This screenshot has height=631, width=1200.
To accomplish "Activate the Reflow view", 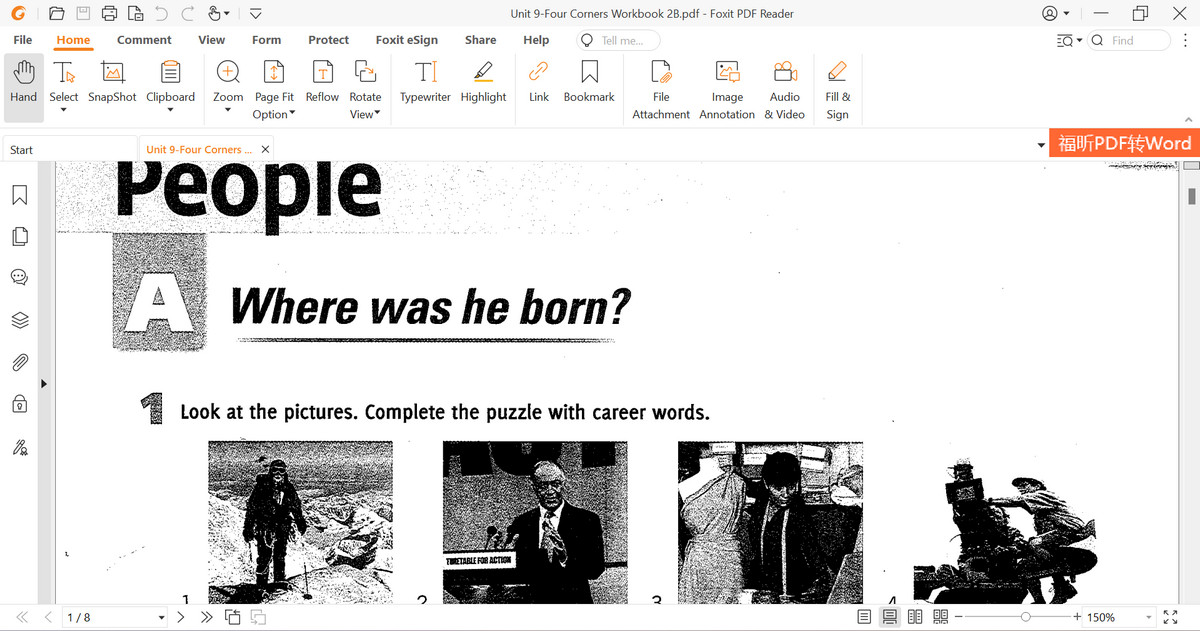I will (322, 83).
